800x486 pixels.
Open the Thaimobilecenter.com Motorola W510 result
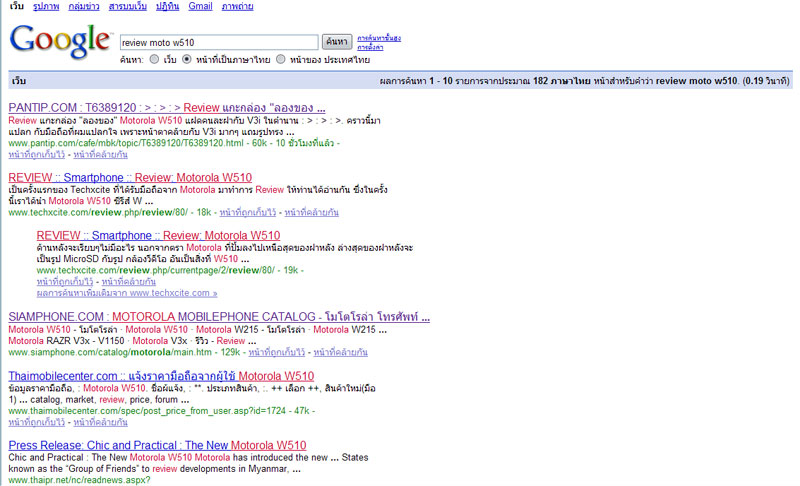tap(161, 376)
